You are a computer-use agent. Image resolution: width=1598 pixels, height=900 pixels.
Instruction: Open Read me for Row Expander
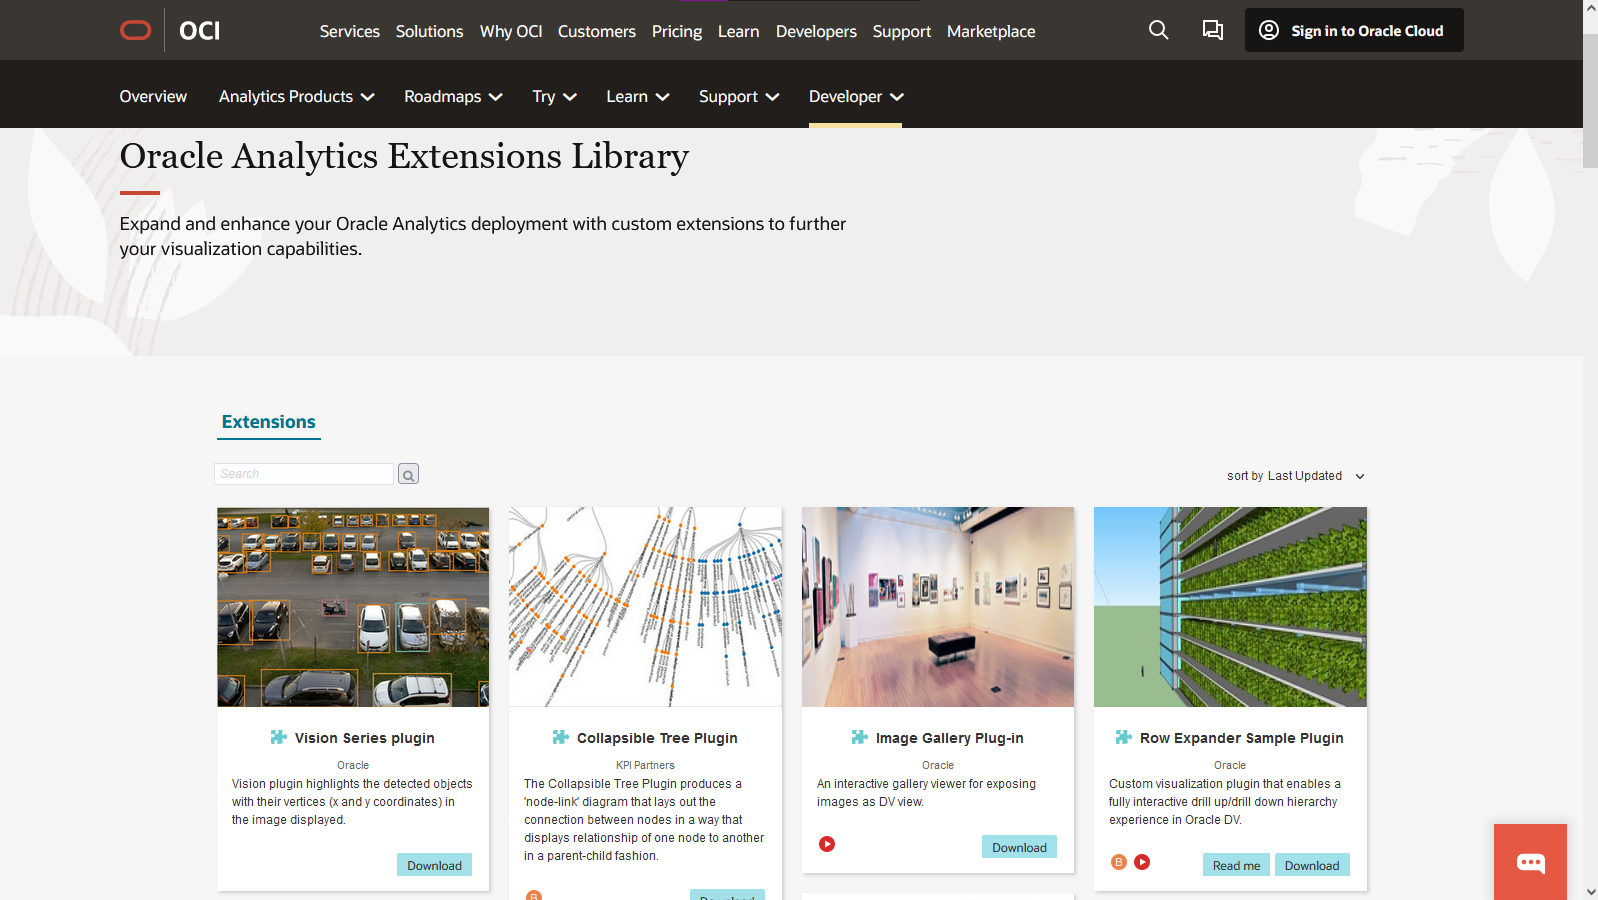pos(1236,865)
